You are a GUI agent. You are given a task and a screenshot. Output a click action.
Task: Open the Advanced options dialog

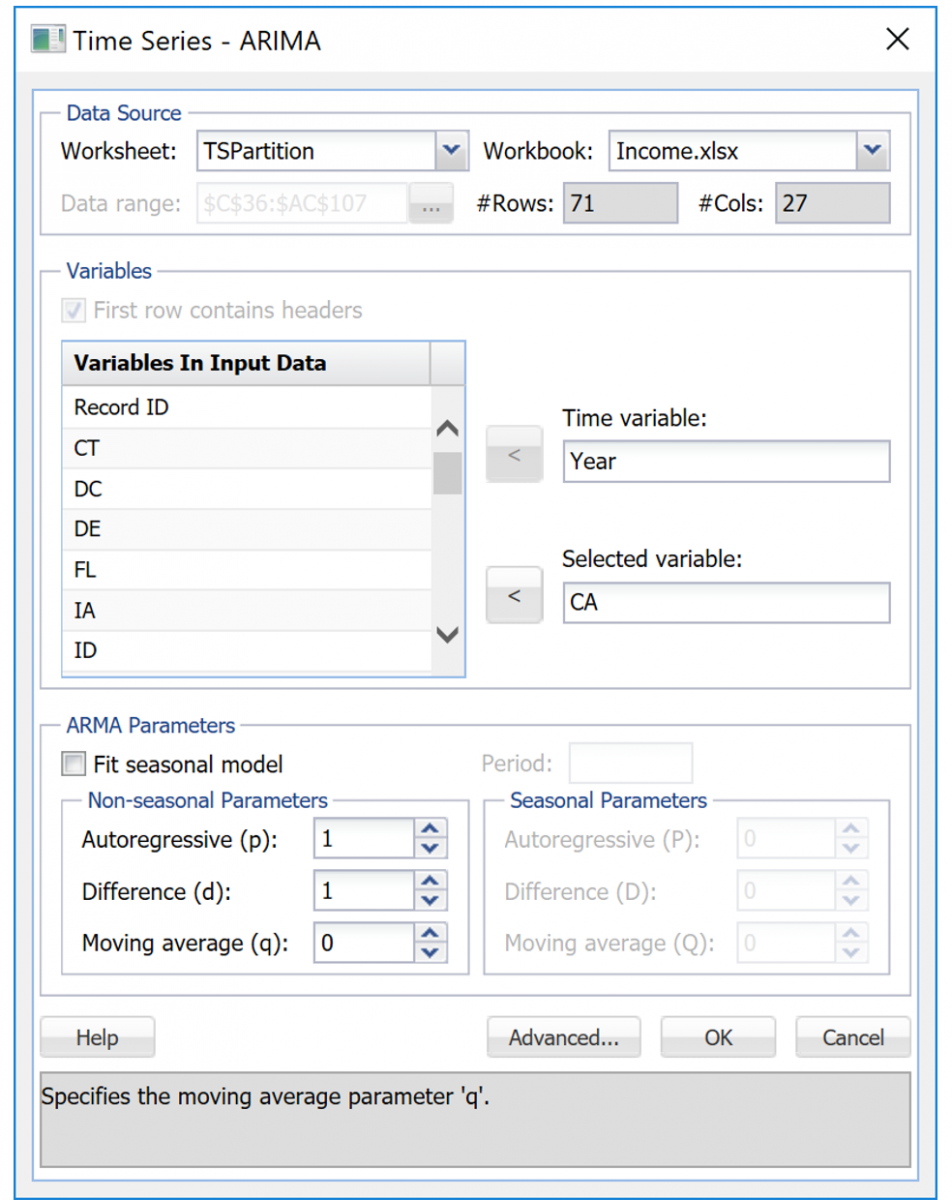click(564, 1038)
